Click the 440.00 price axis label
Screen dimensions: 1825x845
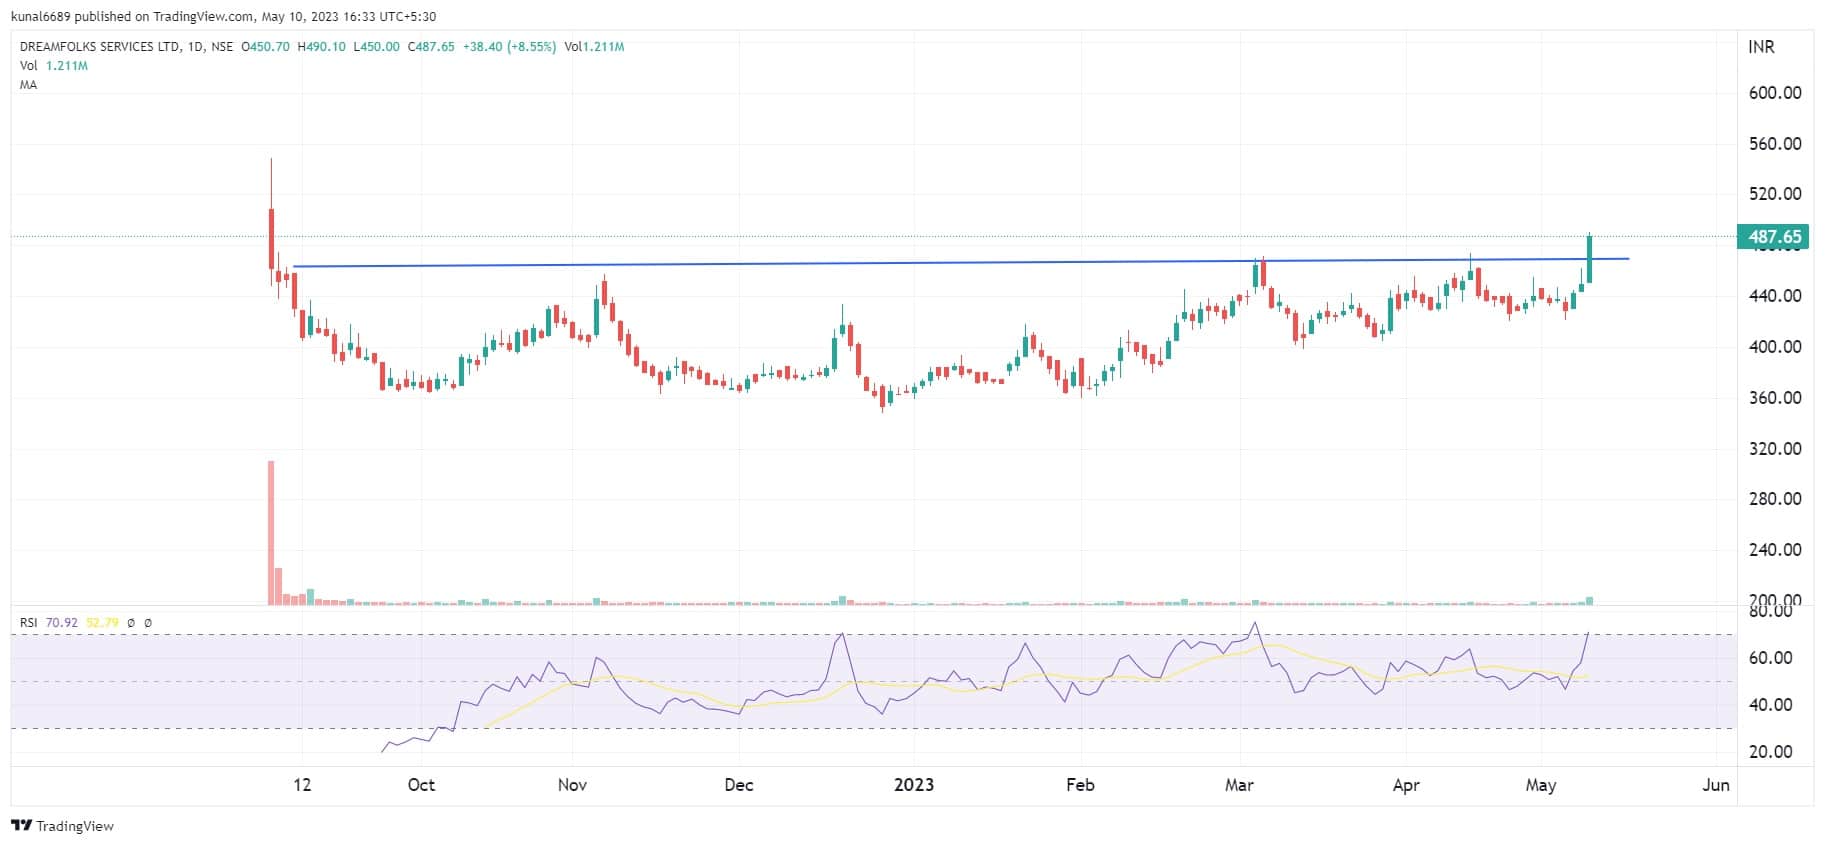click(x=1775, y=296)
